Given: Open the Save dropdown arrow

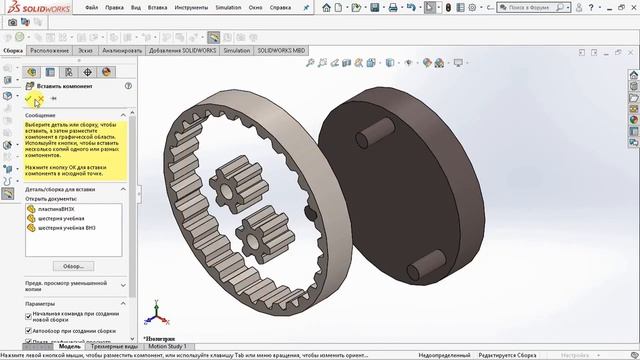Looking at the screenshot, I should coord(383,7).
